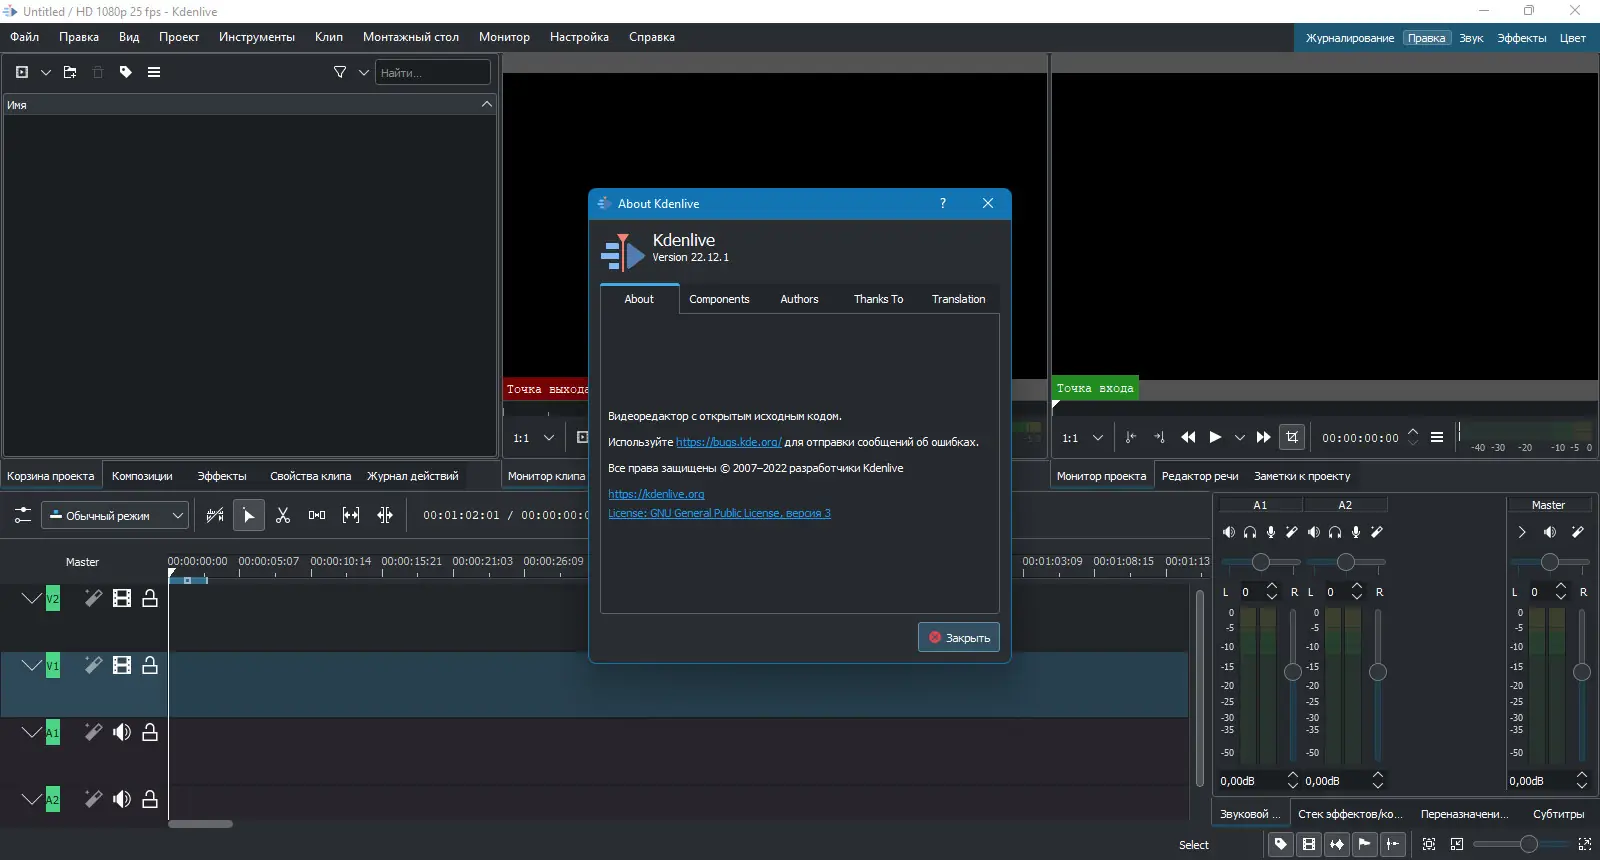Open the project bin hamburger options menu
This screenshot has height=860, width=1600.
pos(154,72)
